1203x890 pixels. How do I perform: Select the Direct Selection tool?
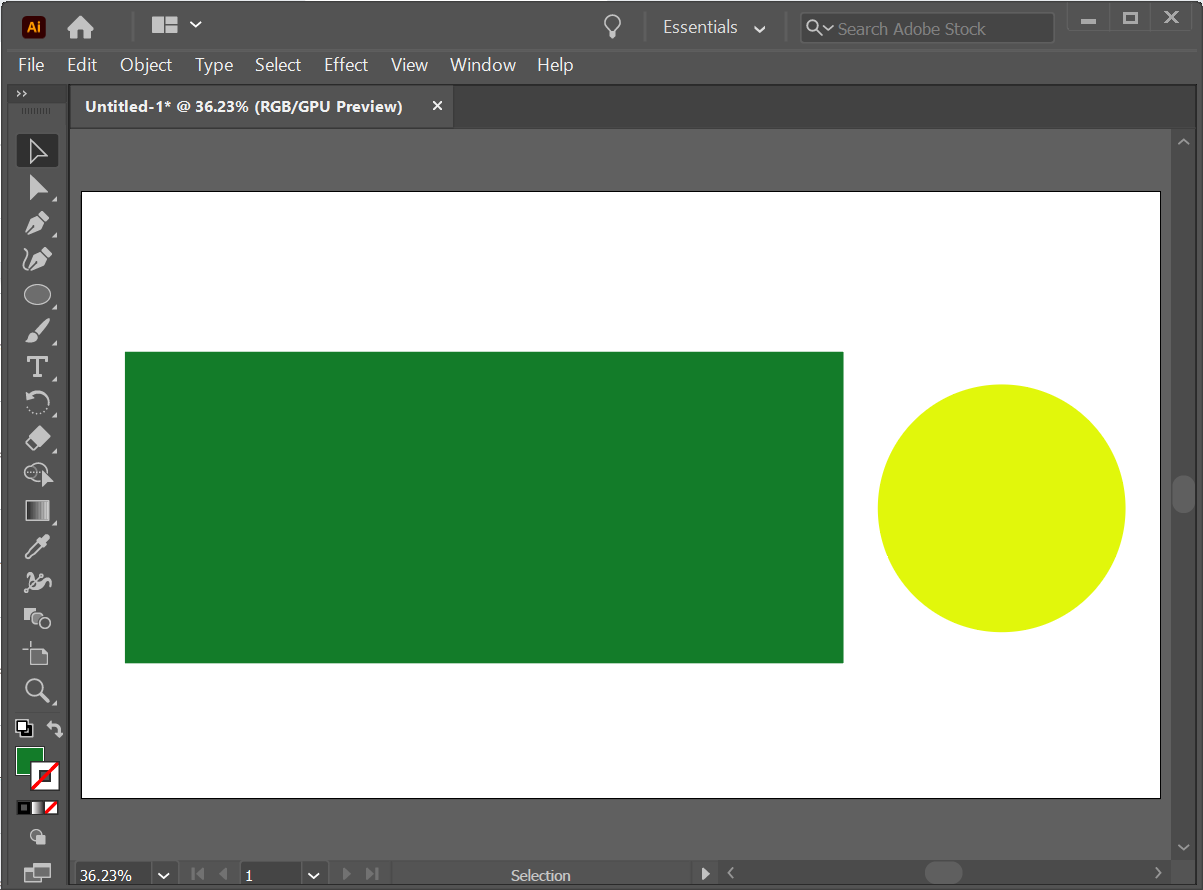(37, 187)
